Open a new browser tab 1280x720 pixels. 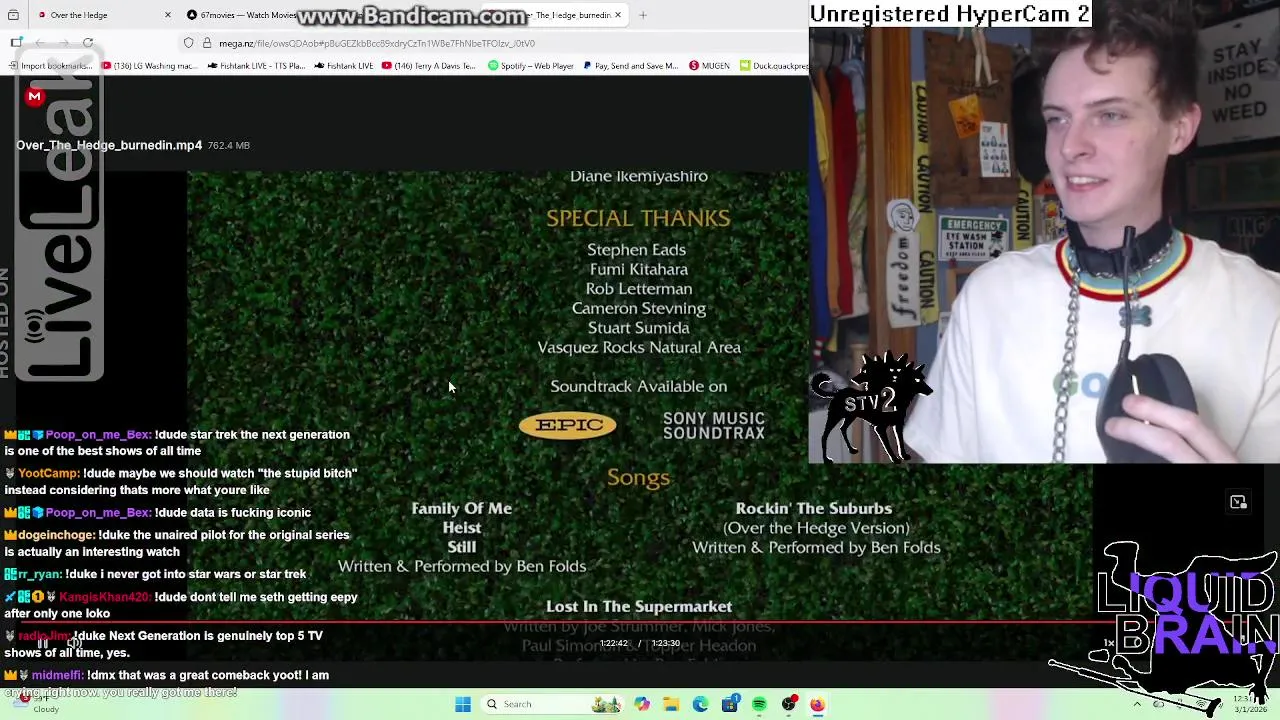[x=643, y=15]
